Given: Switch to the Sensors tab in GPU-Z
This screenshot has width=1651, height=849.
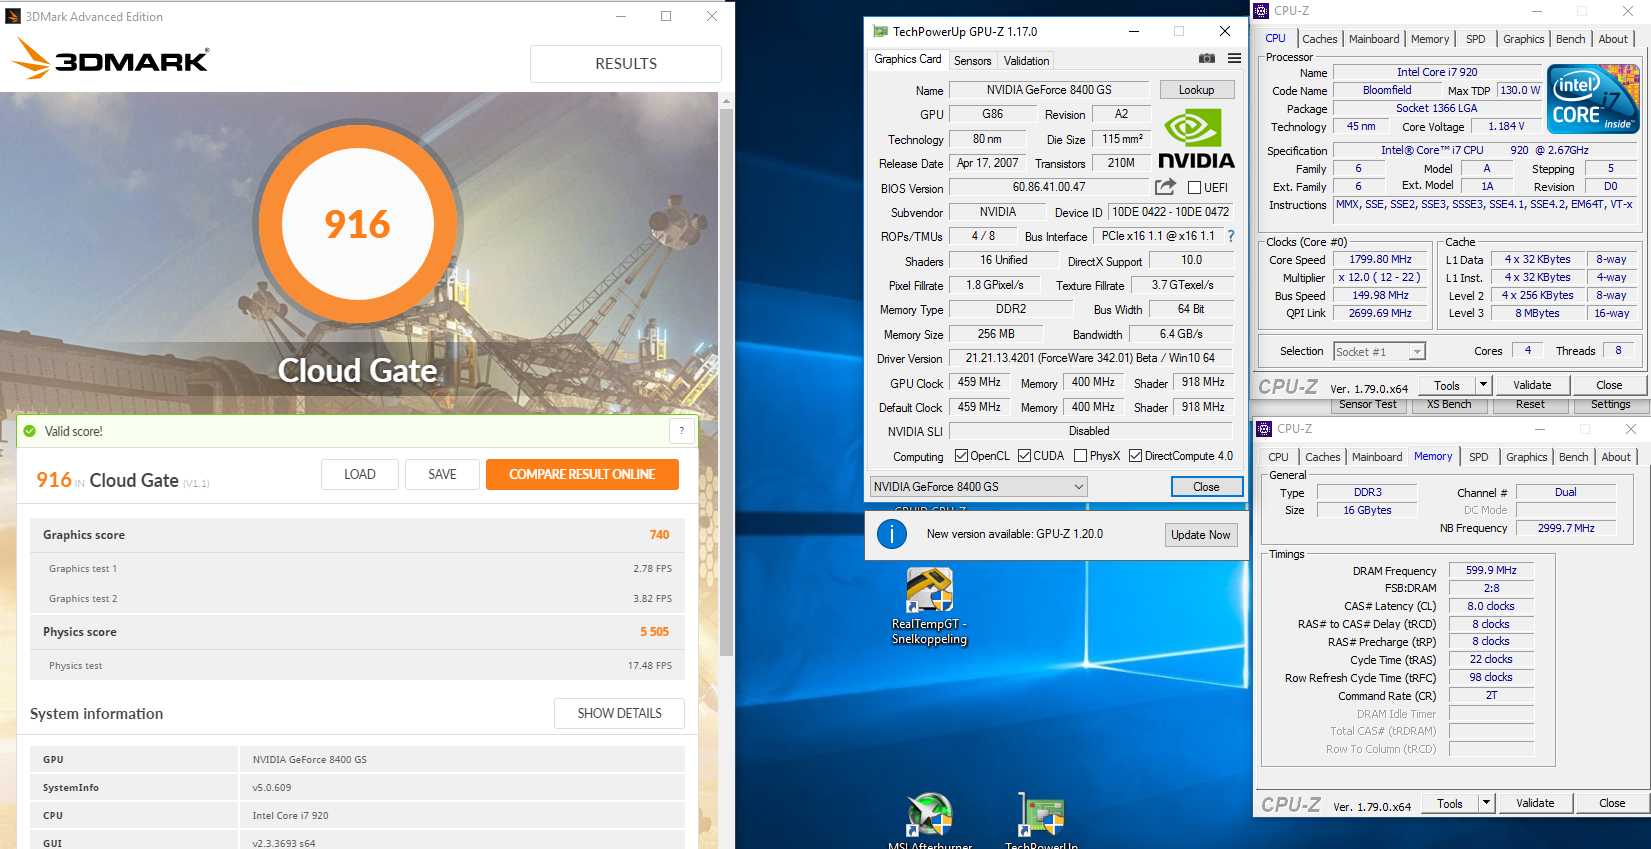Looking at the screenshot, I should tap(972, 61).
